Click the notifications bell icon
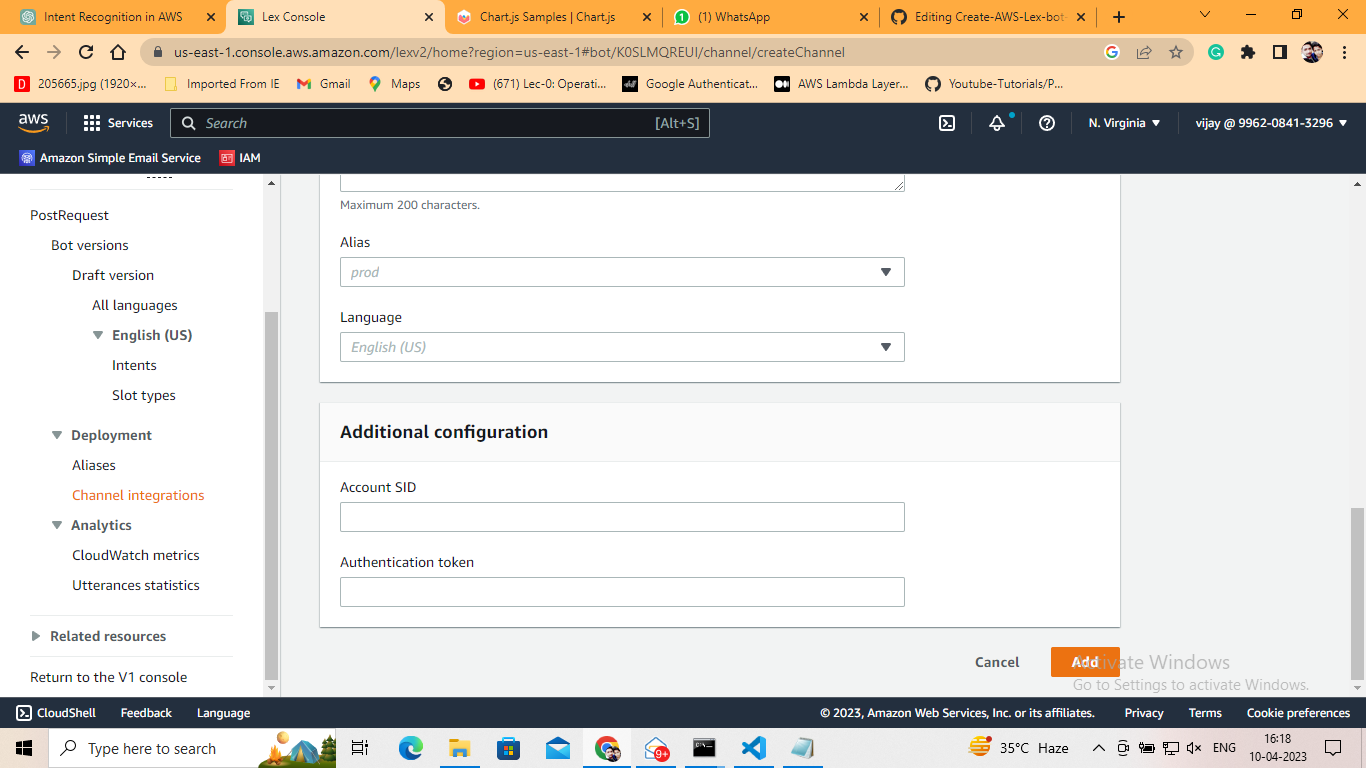 (999, 122)
